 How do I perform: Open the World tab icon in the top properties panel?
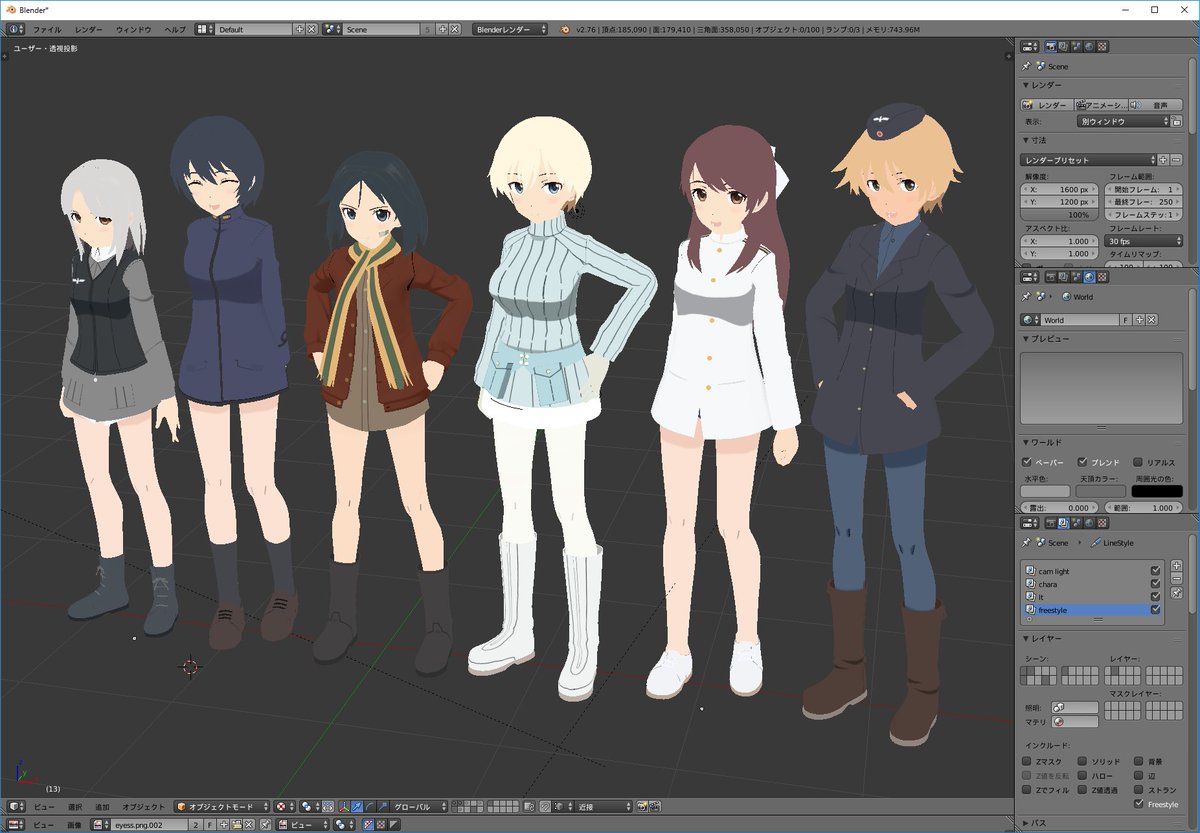pyautogui.click(x=1089, y=46)
